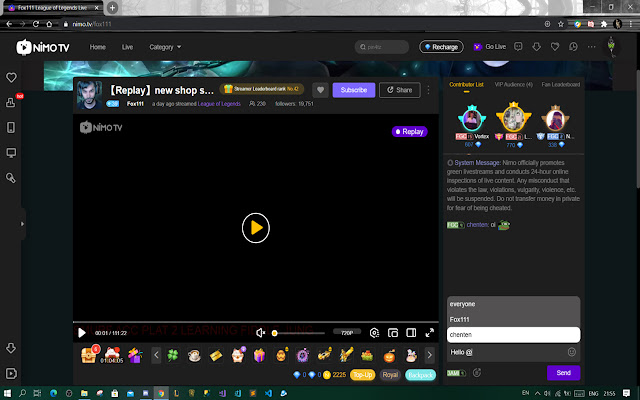
Task: Show previous gifts with left arrow
Action: 156,355
